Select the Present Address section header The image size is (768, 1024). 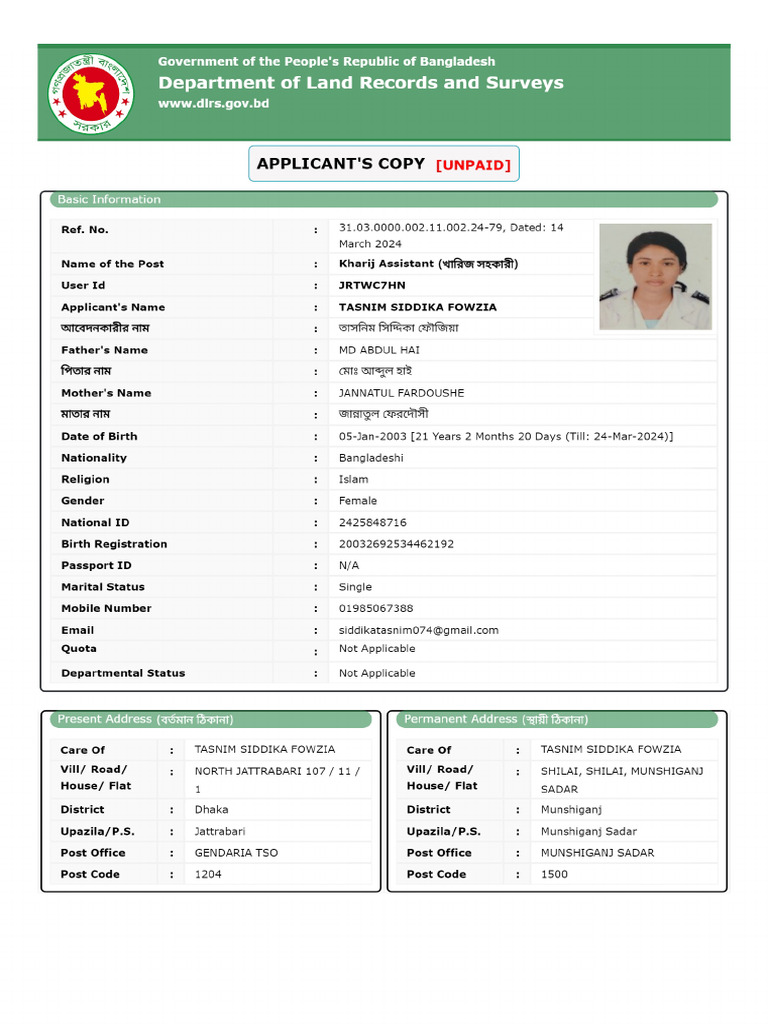pos(211,719)
